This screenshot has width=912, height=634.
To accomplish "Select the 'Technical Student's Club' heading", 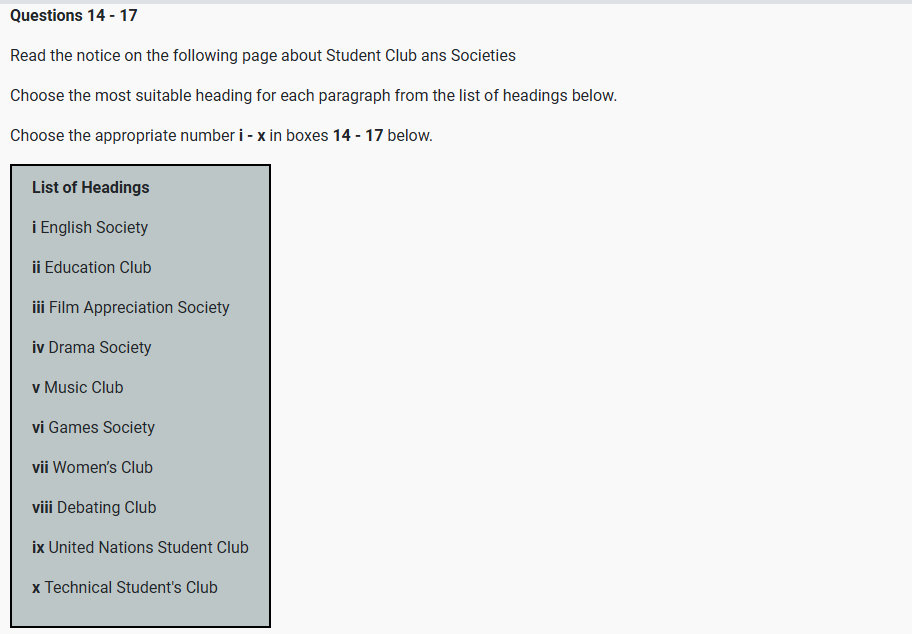I will point(131,587).
